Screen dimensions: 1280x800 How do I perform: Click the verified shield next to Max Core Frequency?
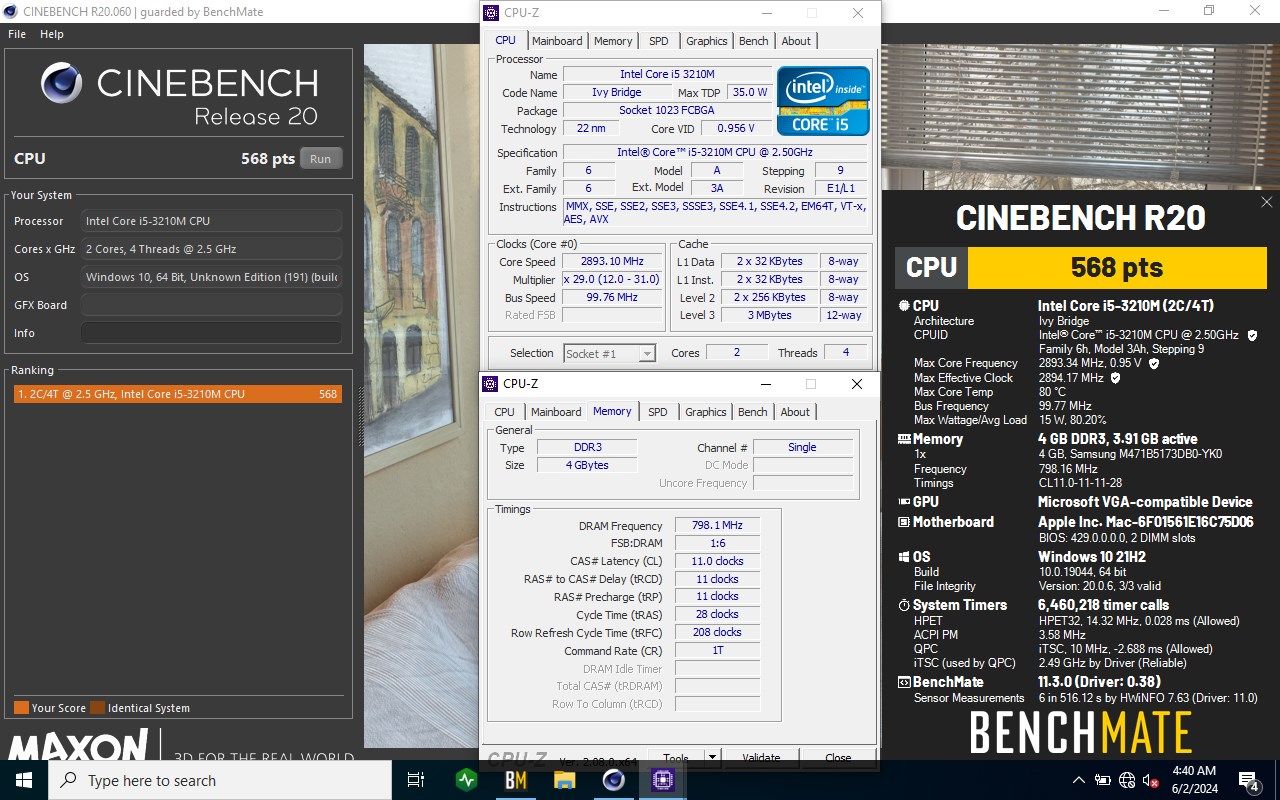(x=1154, y=363)
